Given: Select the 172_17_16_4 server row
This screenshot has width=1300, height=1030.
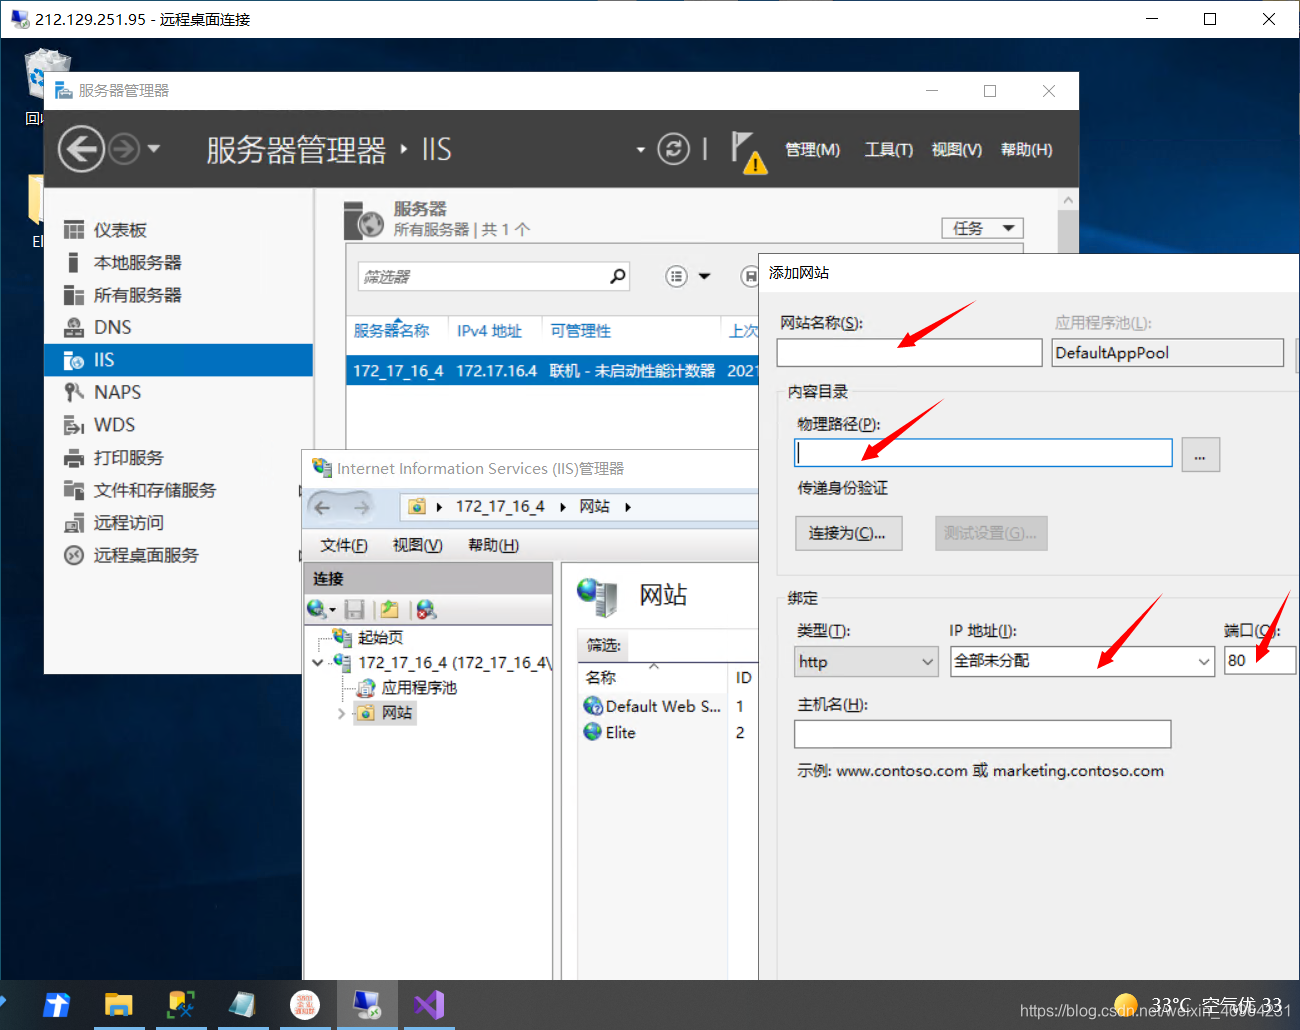Looking at the screenshot, I should point(552,370).
